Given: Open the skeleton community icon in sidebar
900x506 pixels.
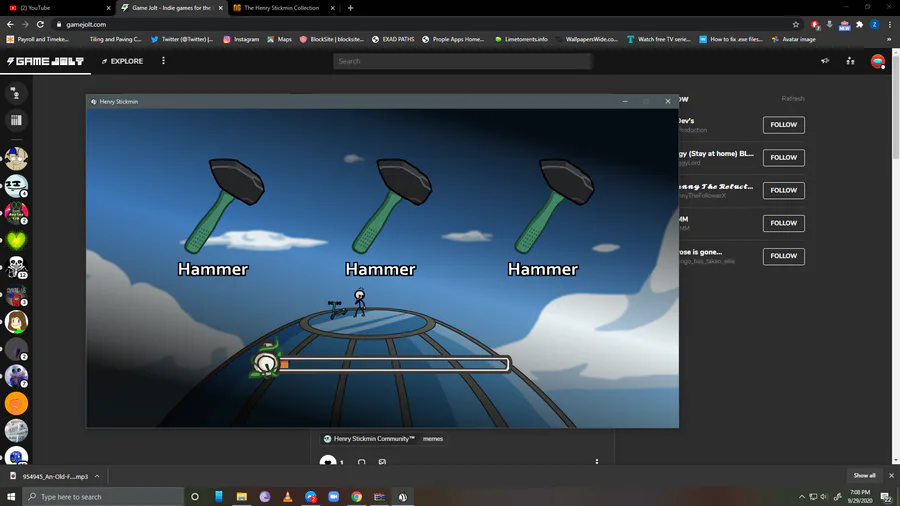Looking at the screenshot, I should 16,267.
